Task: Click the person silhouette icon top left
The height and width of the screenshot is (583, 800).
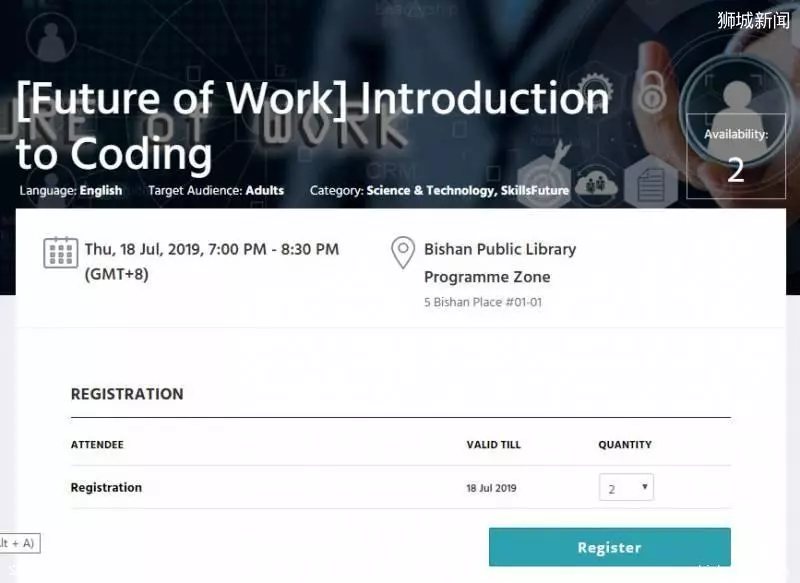Action: (51, 38)
